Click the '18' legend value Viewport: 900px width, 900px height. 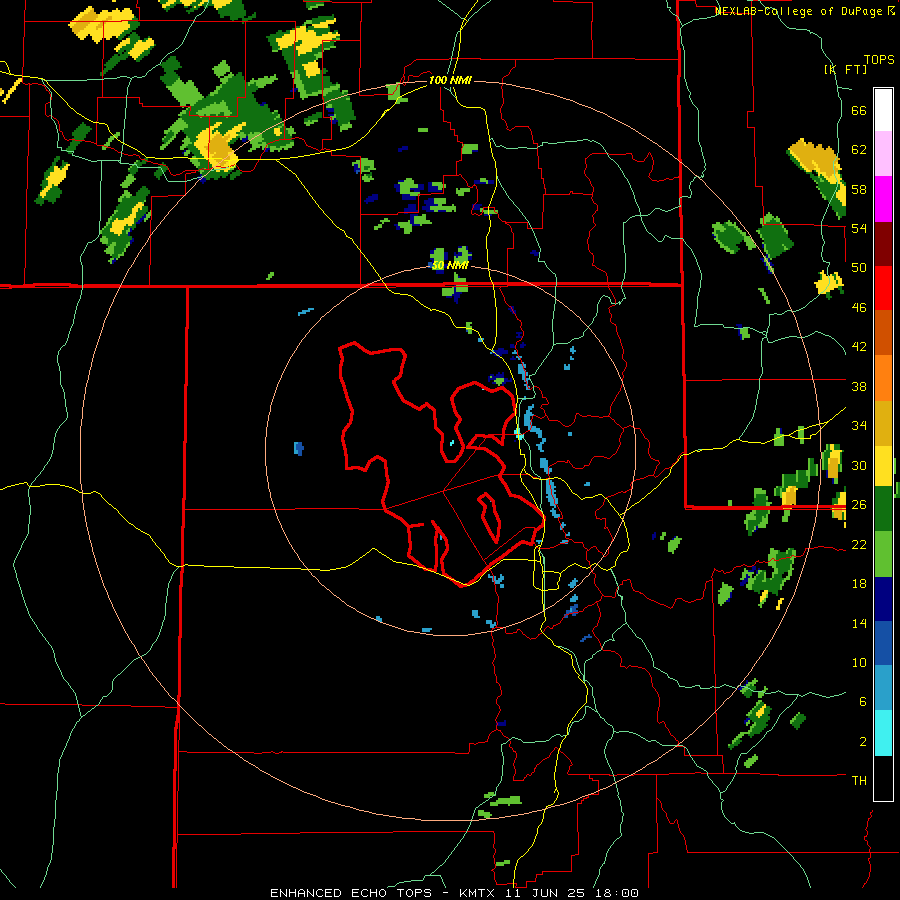[859, 584]
